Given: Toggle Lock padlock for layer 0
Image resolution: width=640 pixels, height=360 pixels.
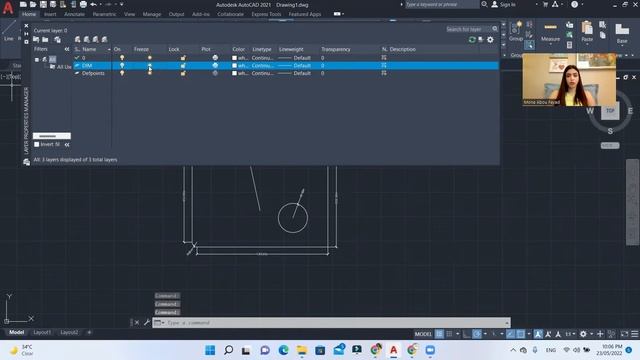Looking at the screenshot, I should pyautogui.click(x=183, y=58).
